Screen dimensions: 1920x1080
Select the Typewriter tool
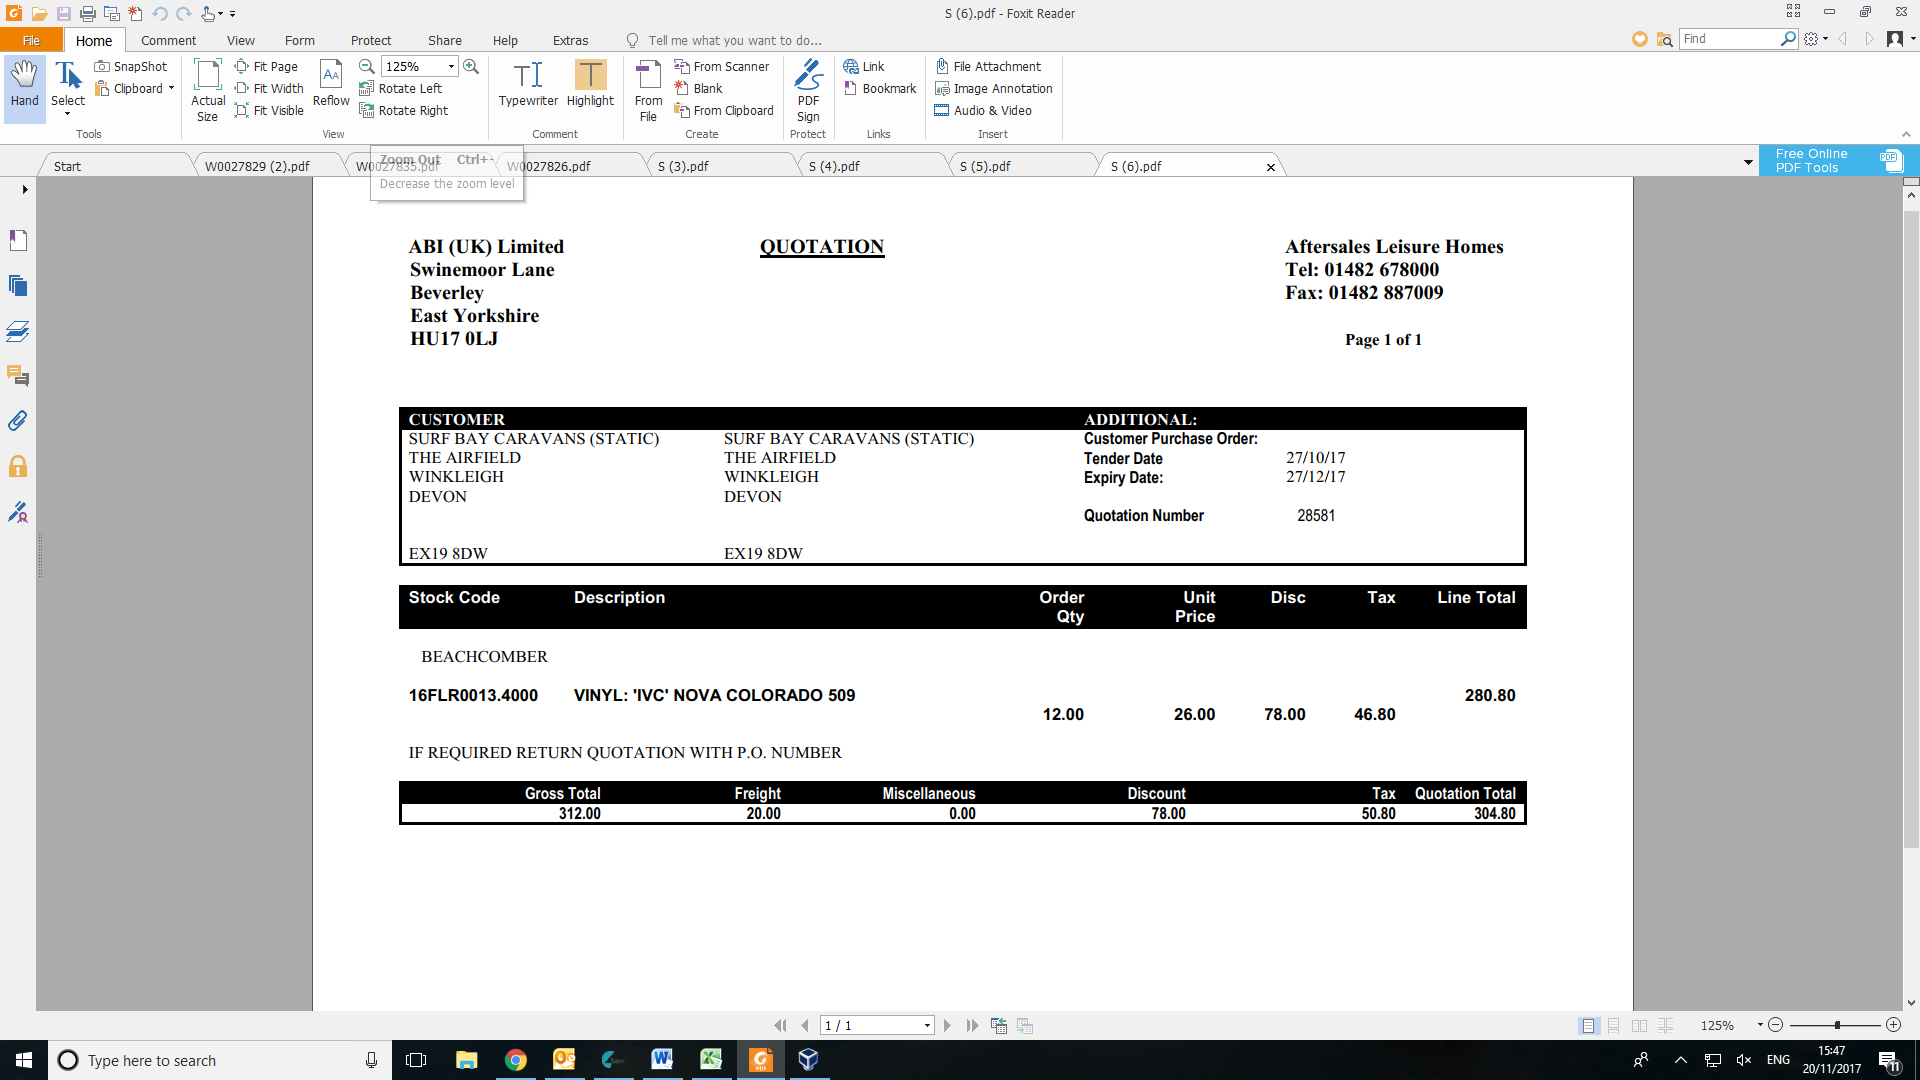528,84
